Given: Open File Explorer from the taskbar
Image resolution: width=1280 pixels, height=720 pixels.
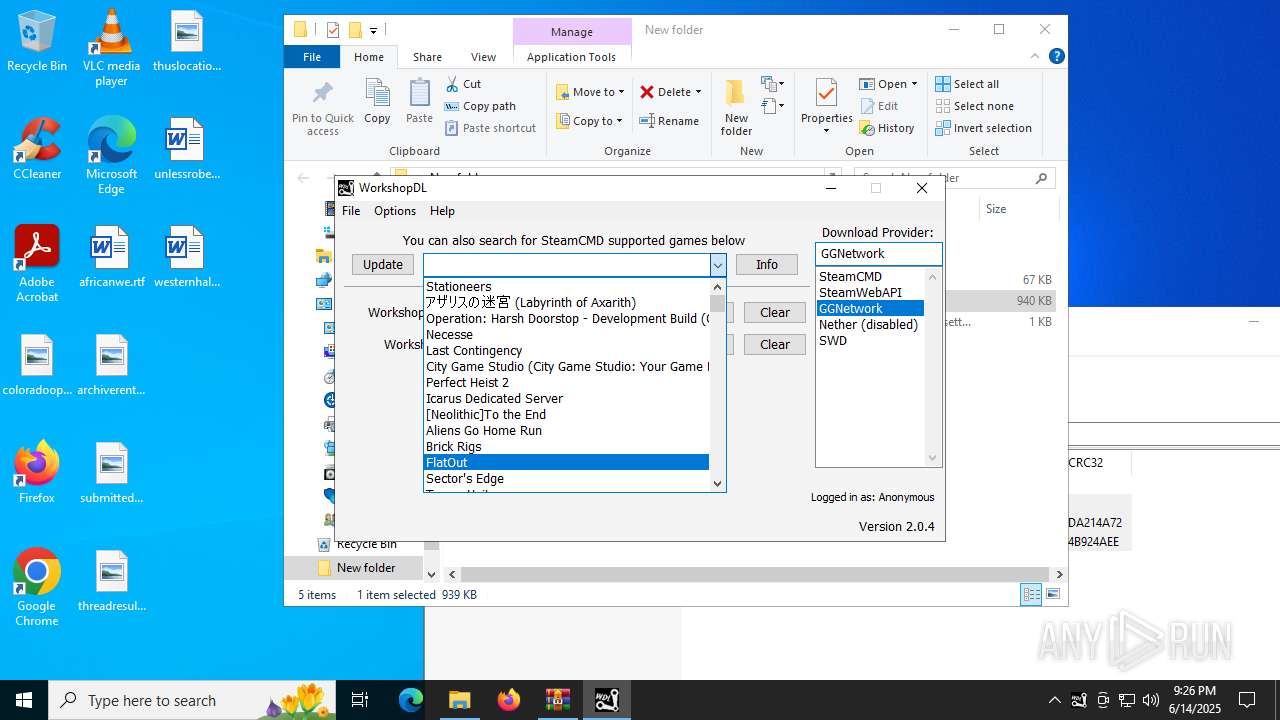Looking at the screenshot, I should [459, 700].
